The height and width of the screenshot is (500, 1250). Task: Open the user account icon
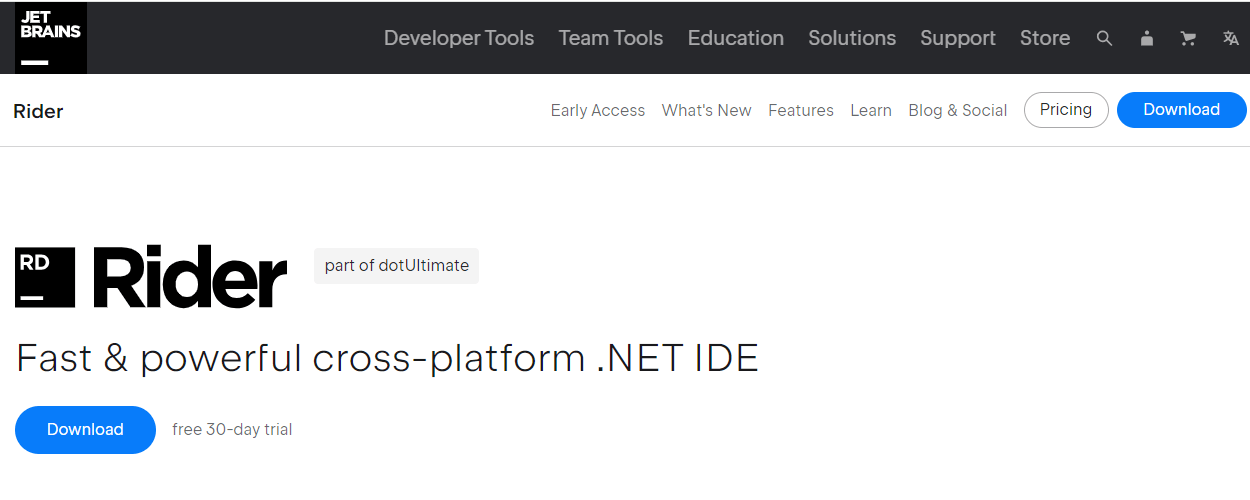(x=1147, y=38)
